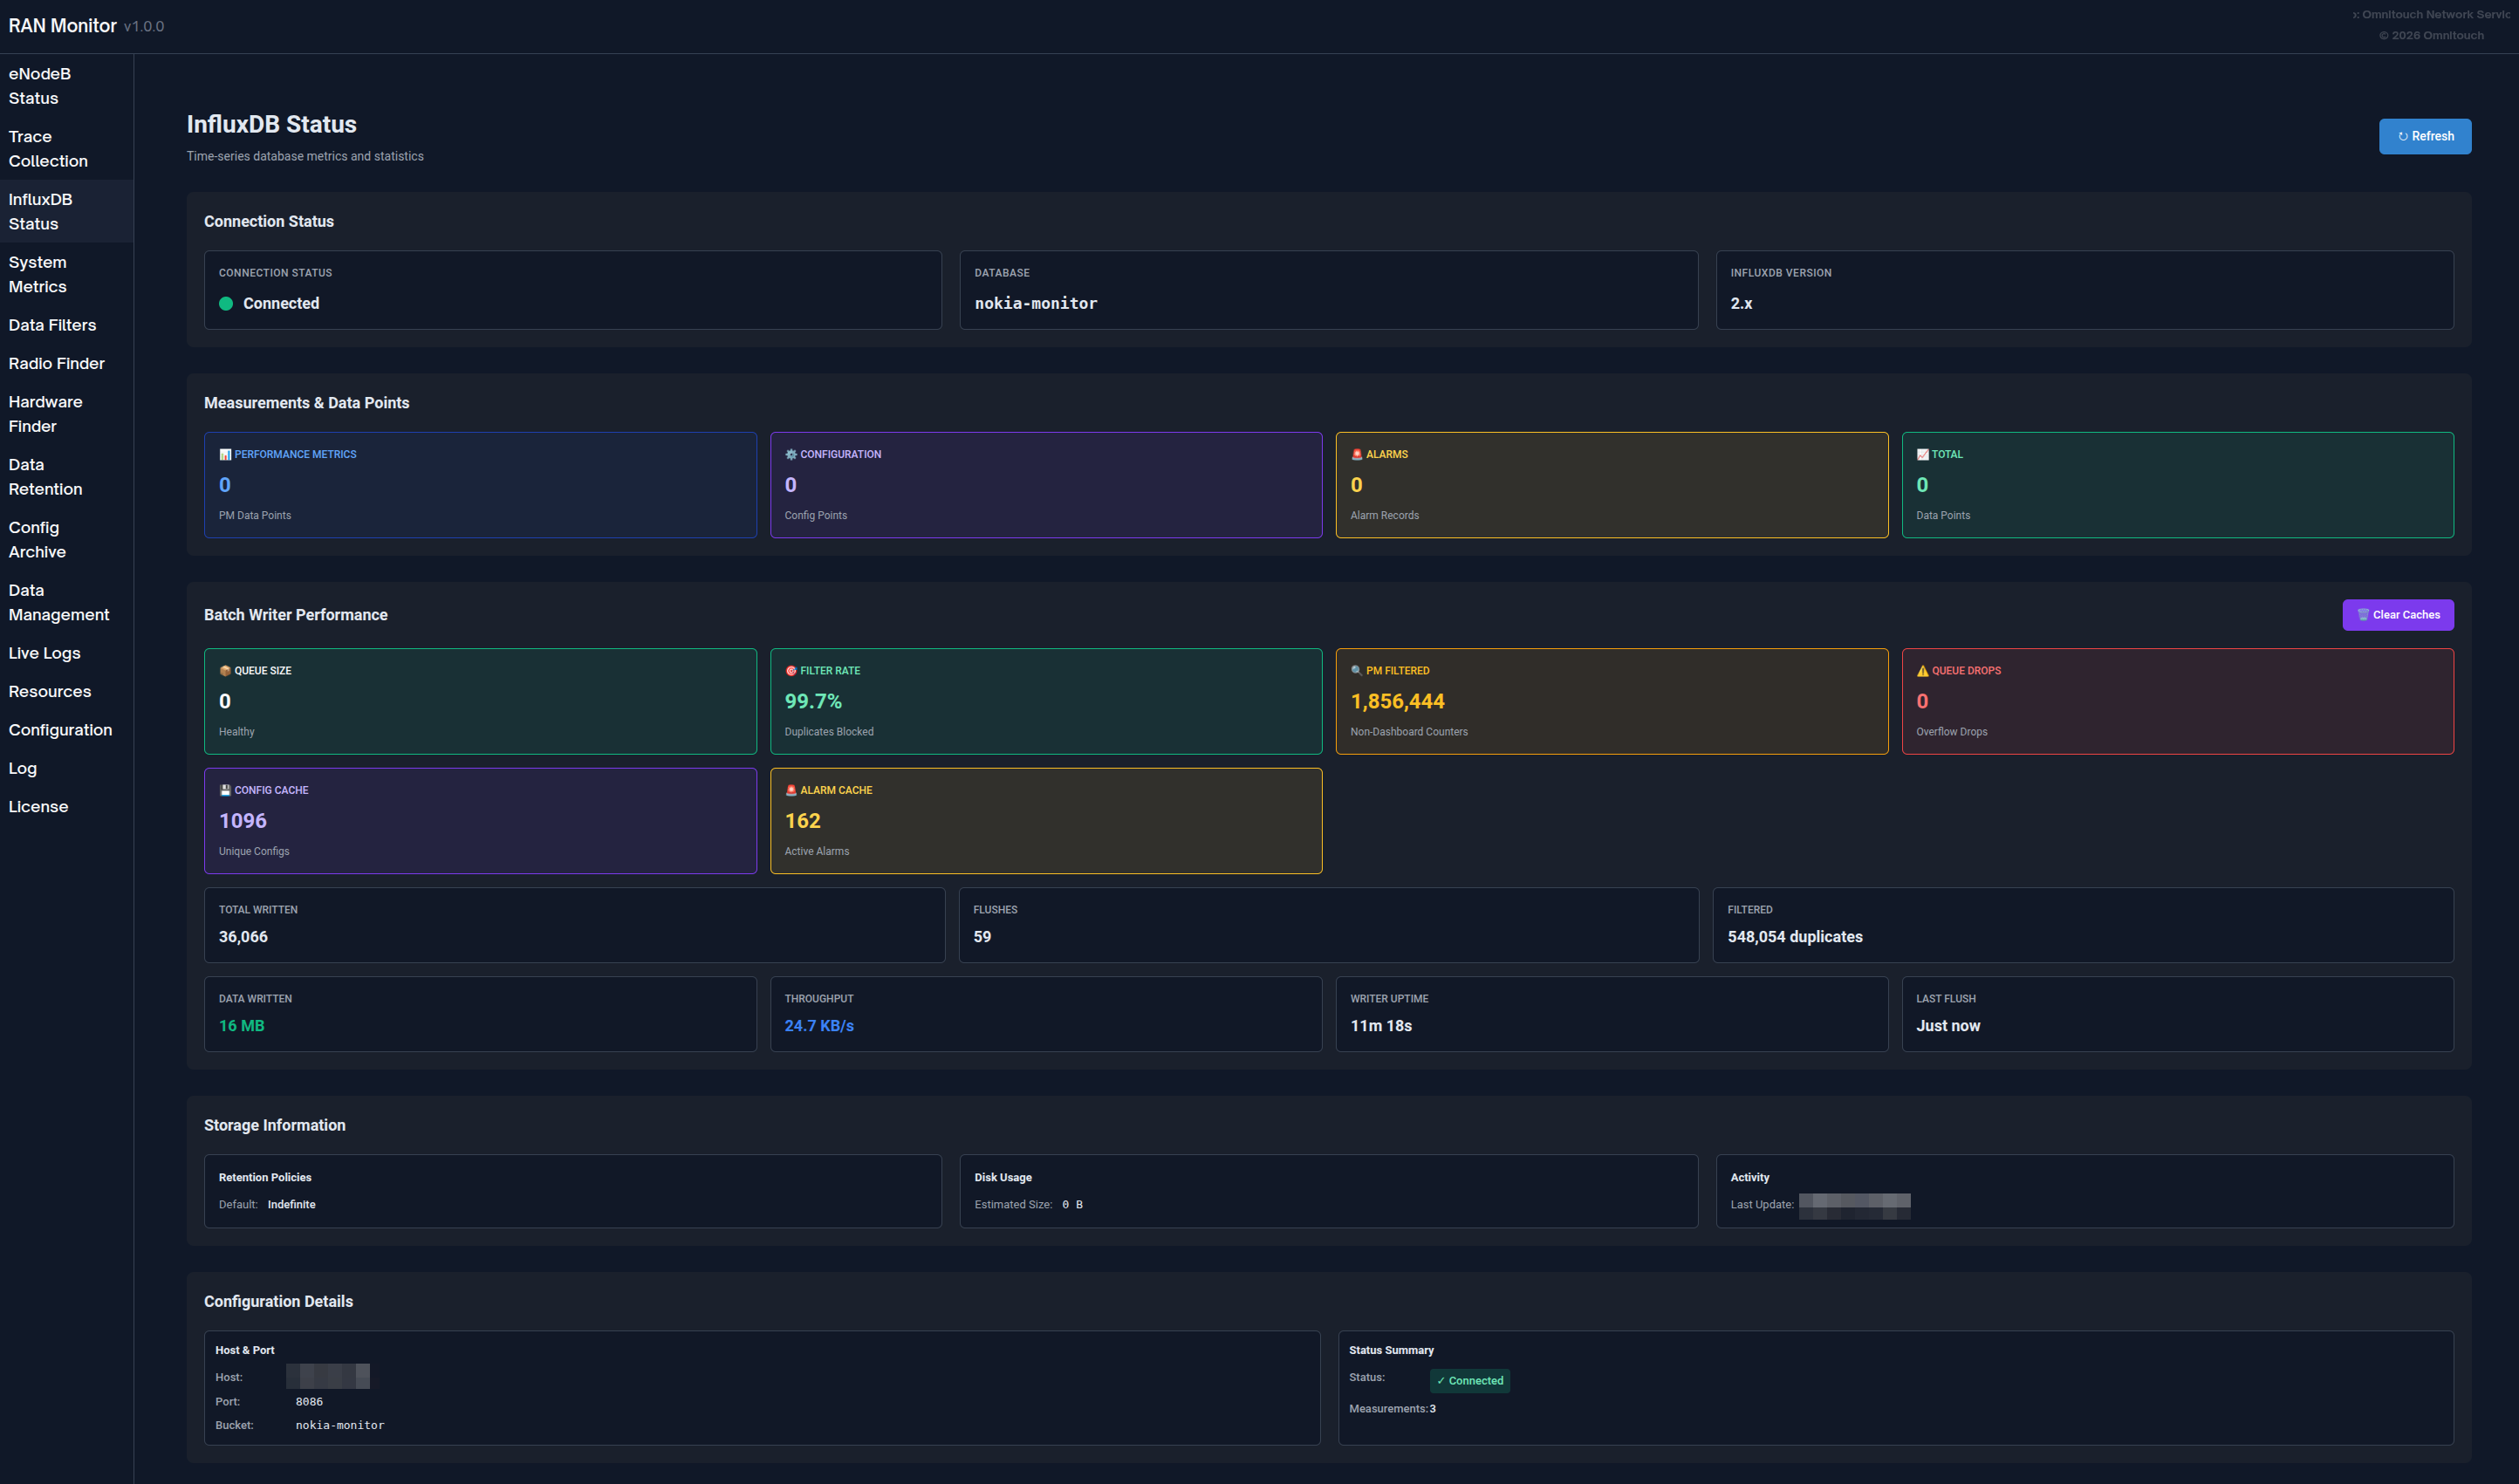Click the warning triangle icon on Queue Drops card

(1923, 670)
